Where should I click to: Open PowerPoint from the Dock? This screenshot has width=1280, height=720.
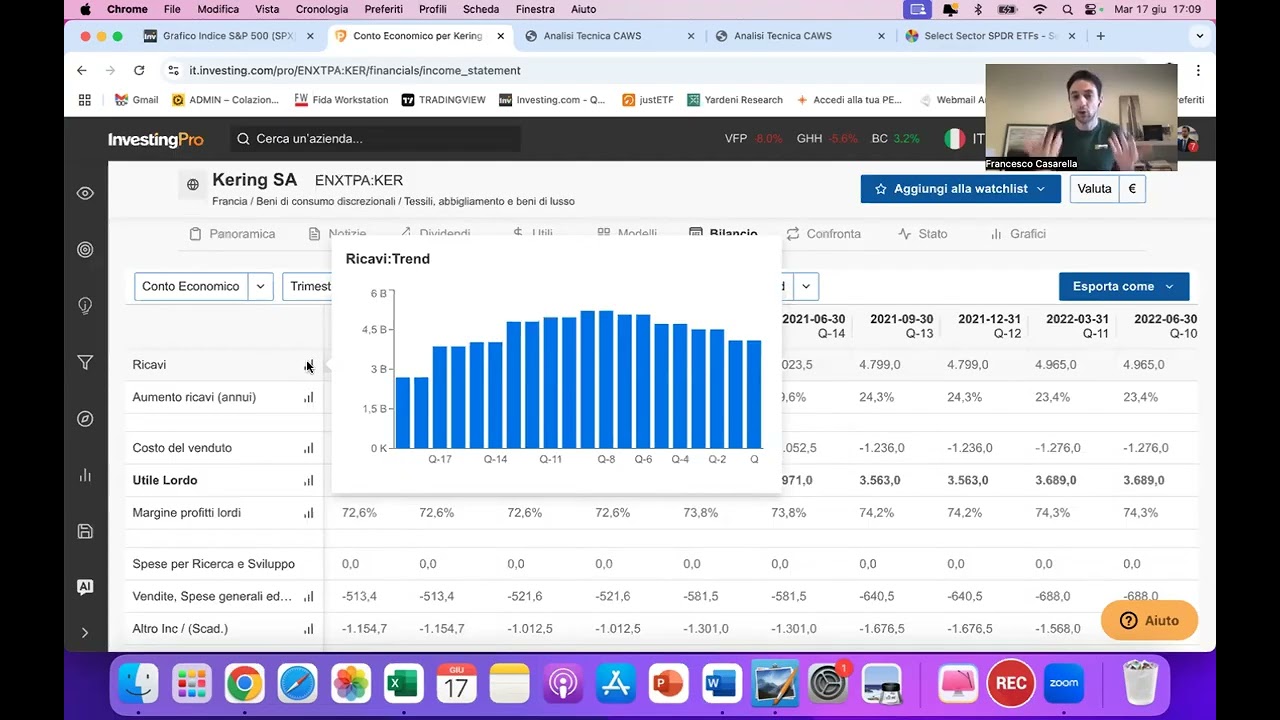coord(668,684)
